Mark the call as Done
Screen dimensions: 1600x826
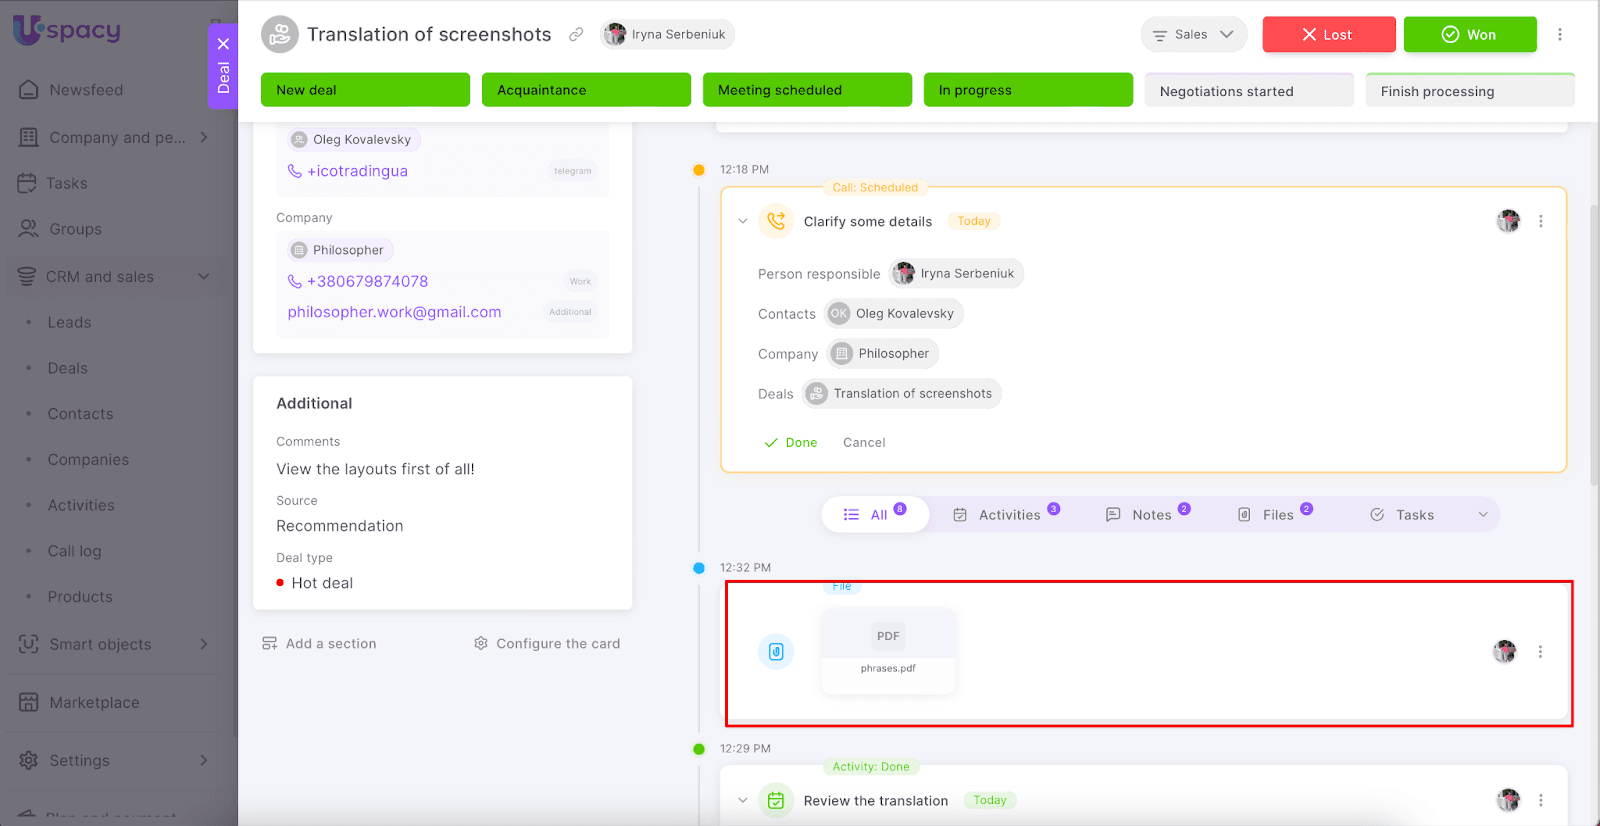point(791,443)
